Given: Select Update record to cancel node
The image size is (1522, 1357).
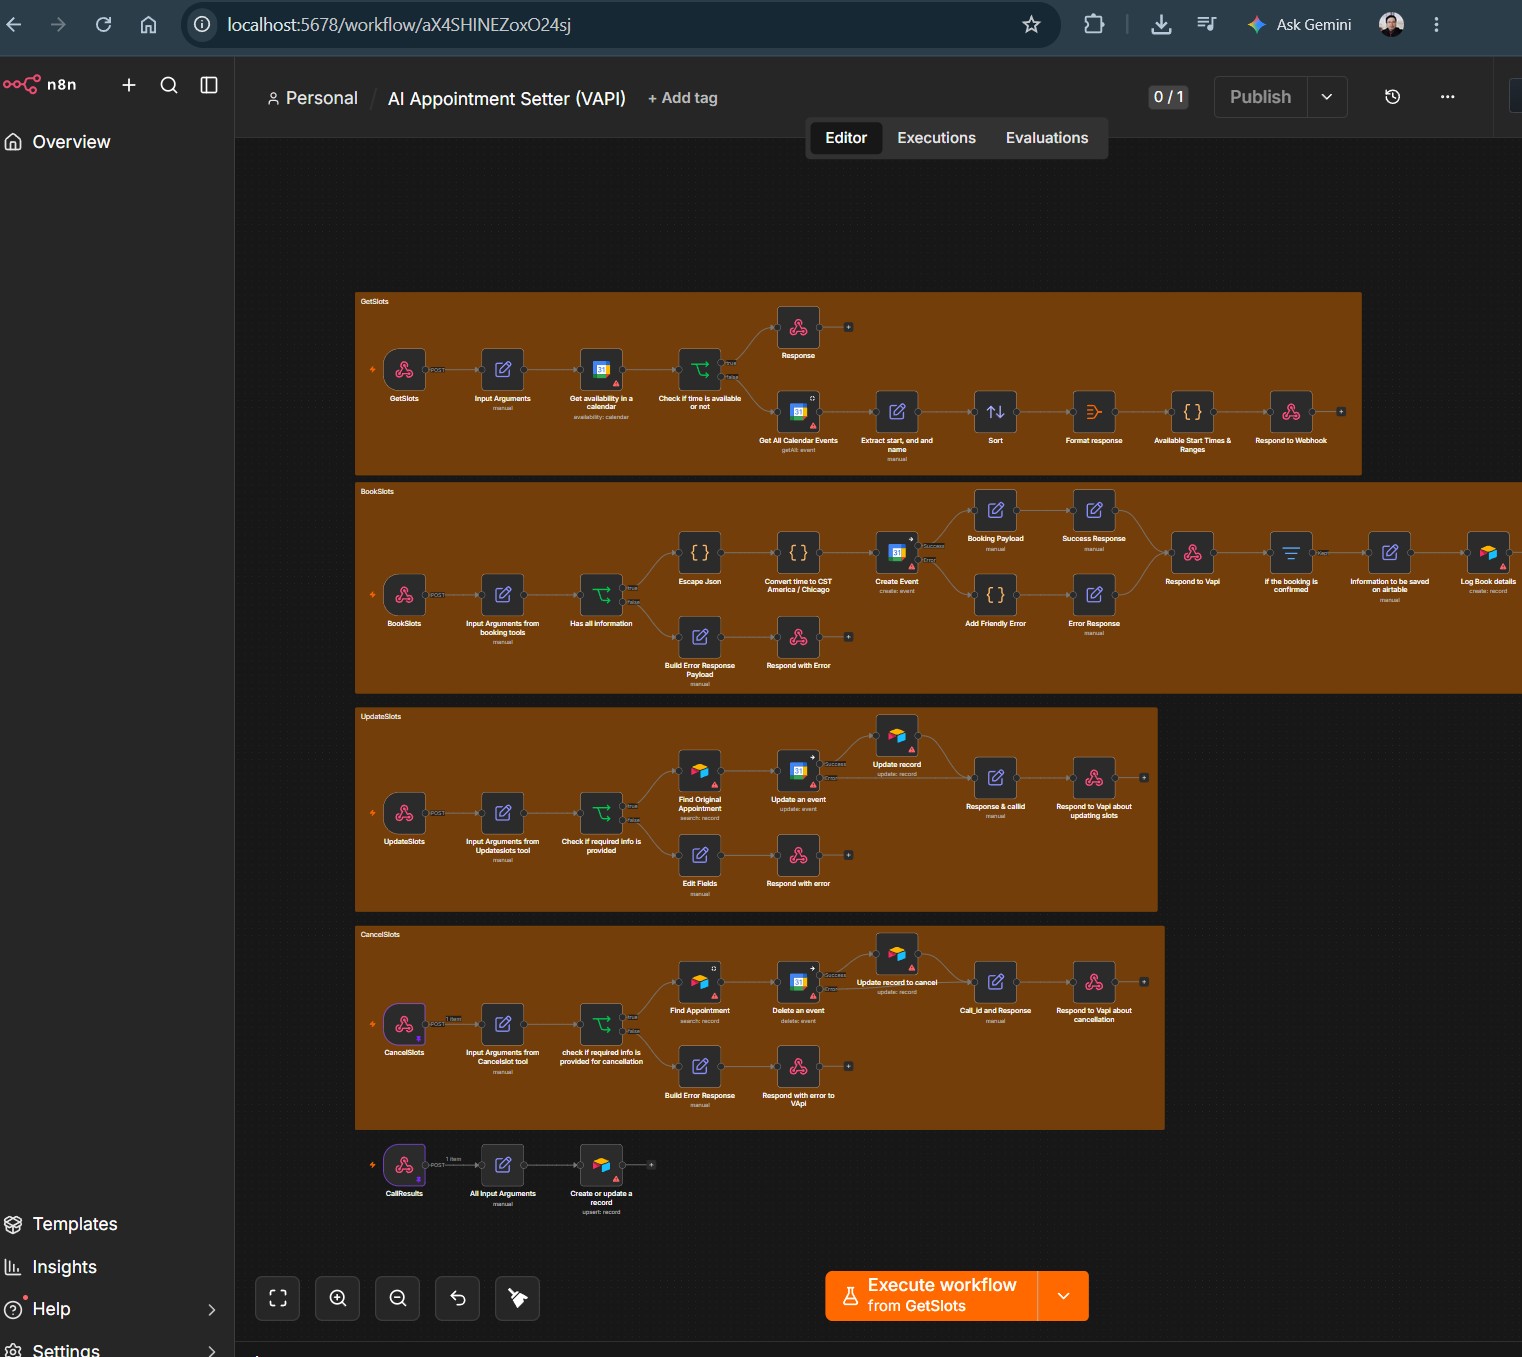Looking at the screenshot, I should coord(897,954).
